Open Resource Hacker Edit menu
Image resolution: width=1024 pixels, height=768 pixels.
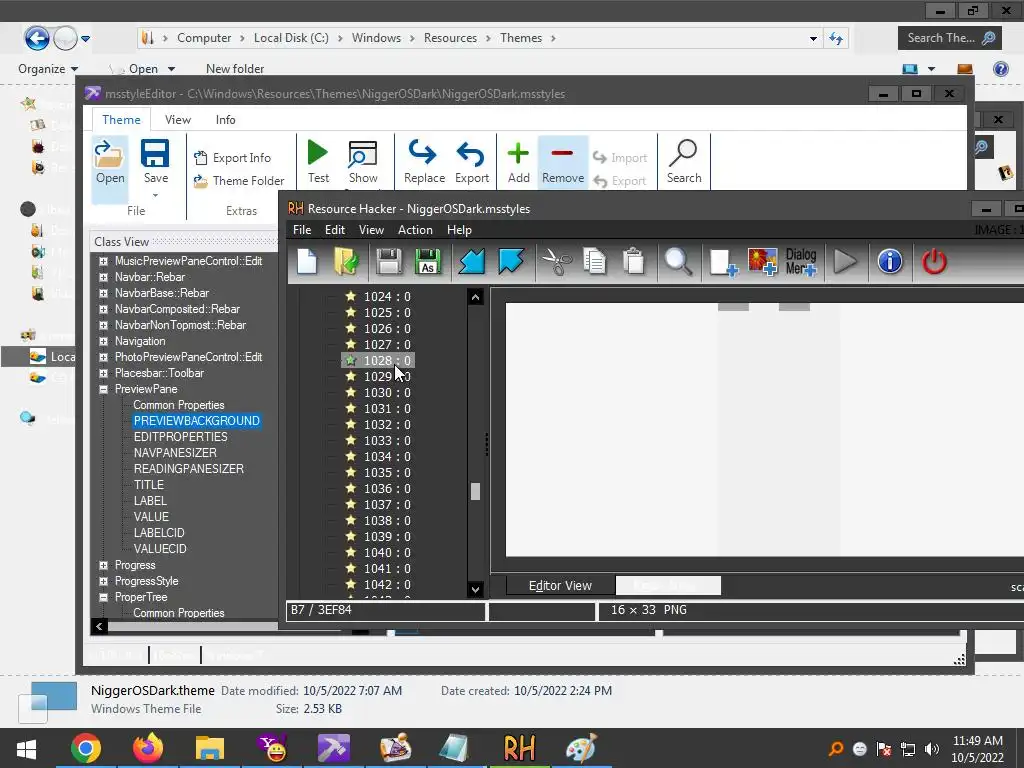point(334,230)
